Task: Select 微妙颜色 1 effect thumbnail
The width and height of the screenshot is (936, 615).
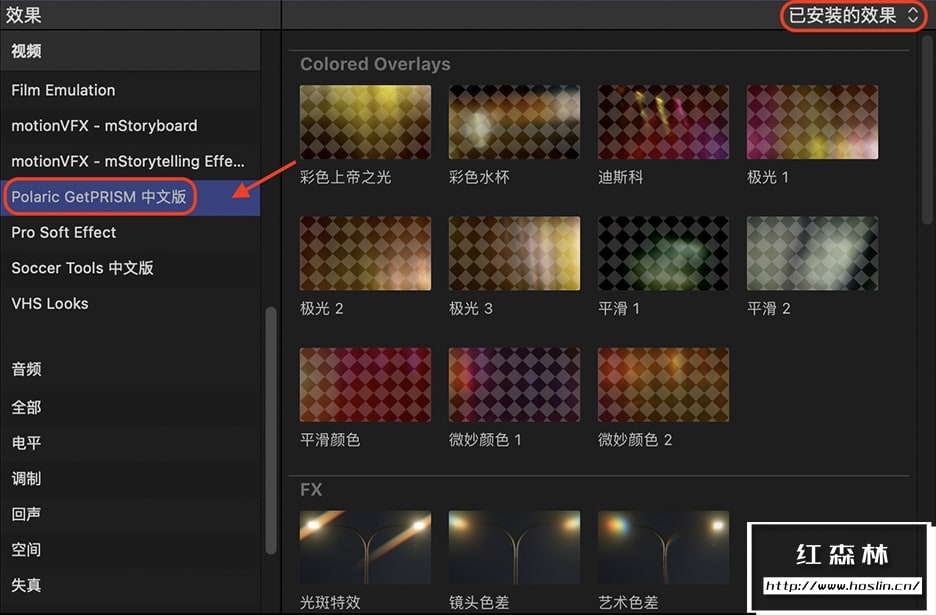Action: 514,385
